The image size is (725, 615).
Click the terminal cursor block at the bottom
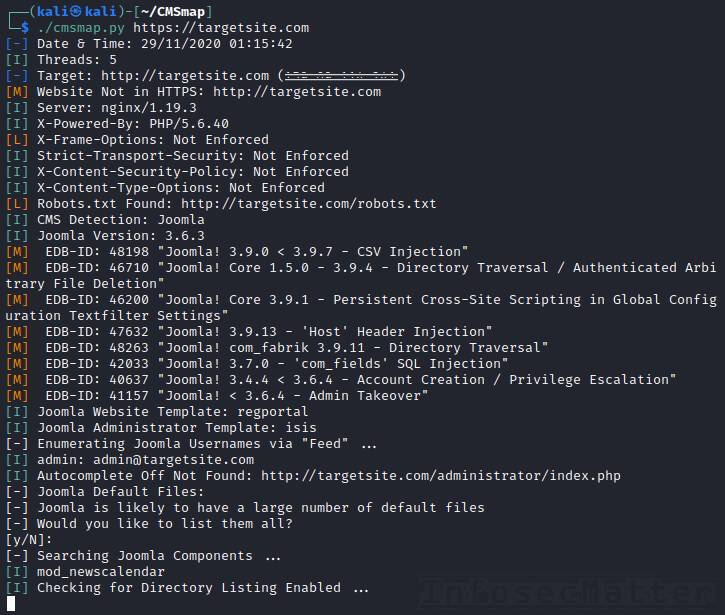coord(10,603)
